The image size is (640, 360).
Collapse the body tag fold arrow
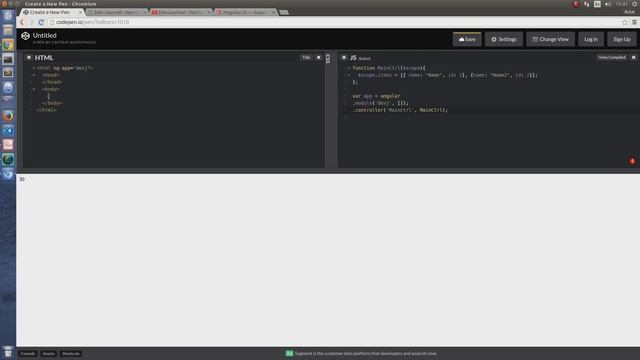coord(34,89)
